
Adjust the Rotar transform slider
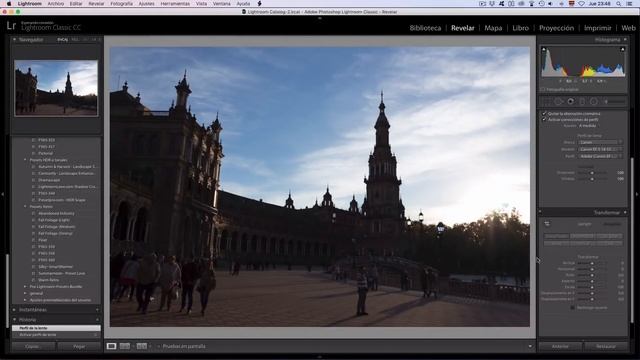(592, 275)
